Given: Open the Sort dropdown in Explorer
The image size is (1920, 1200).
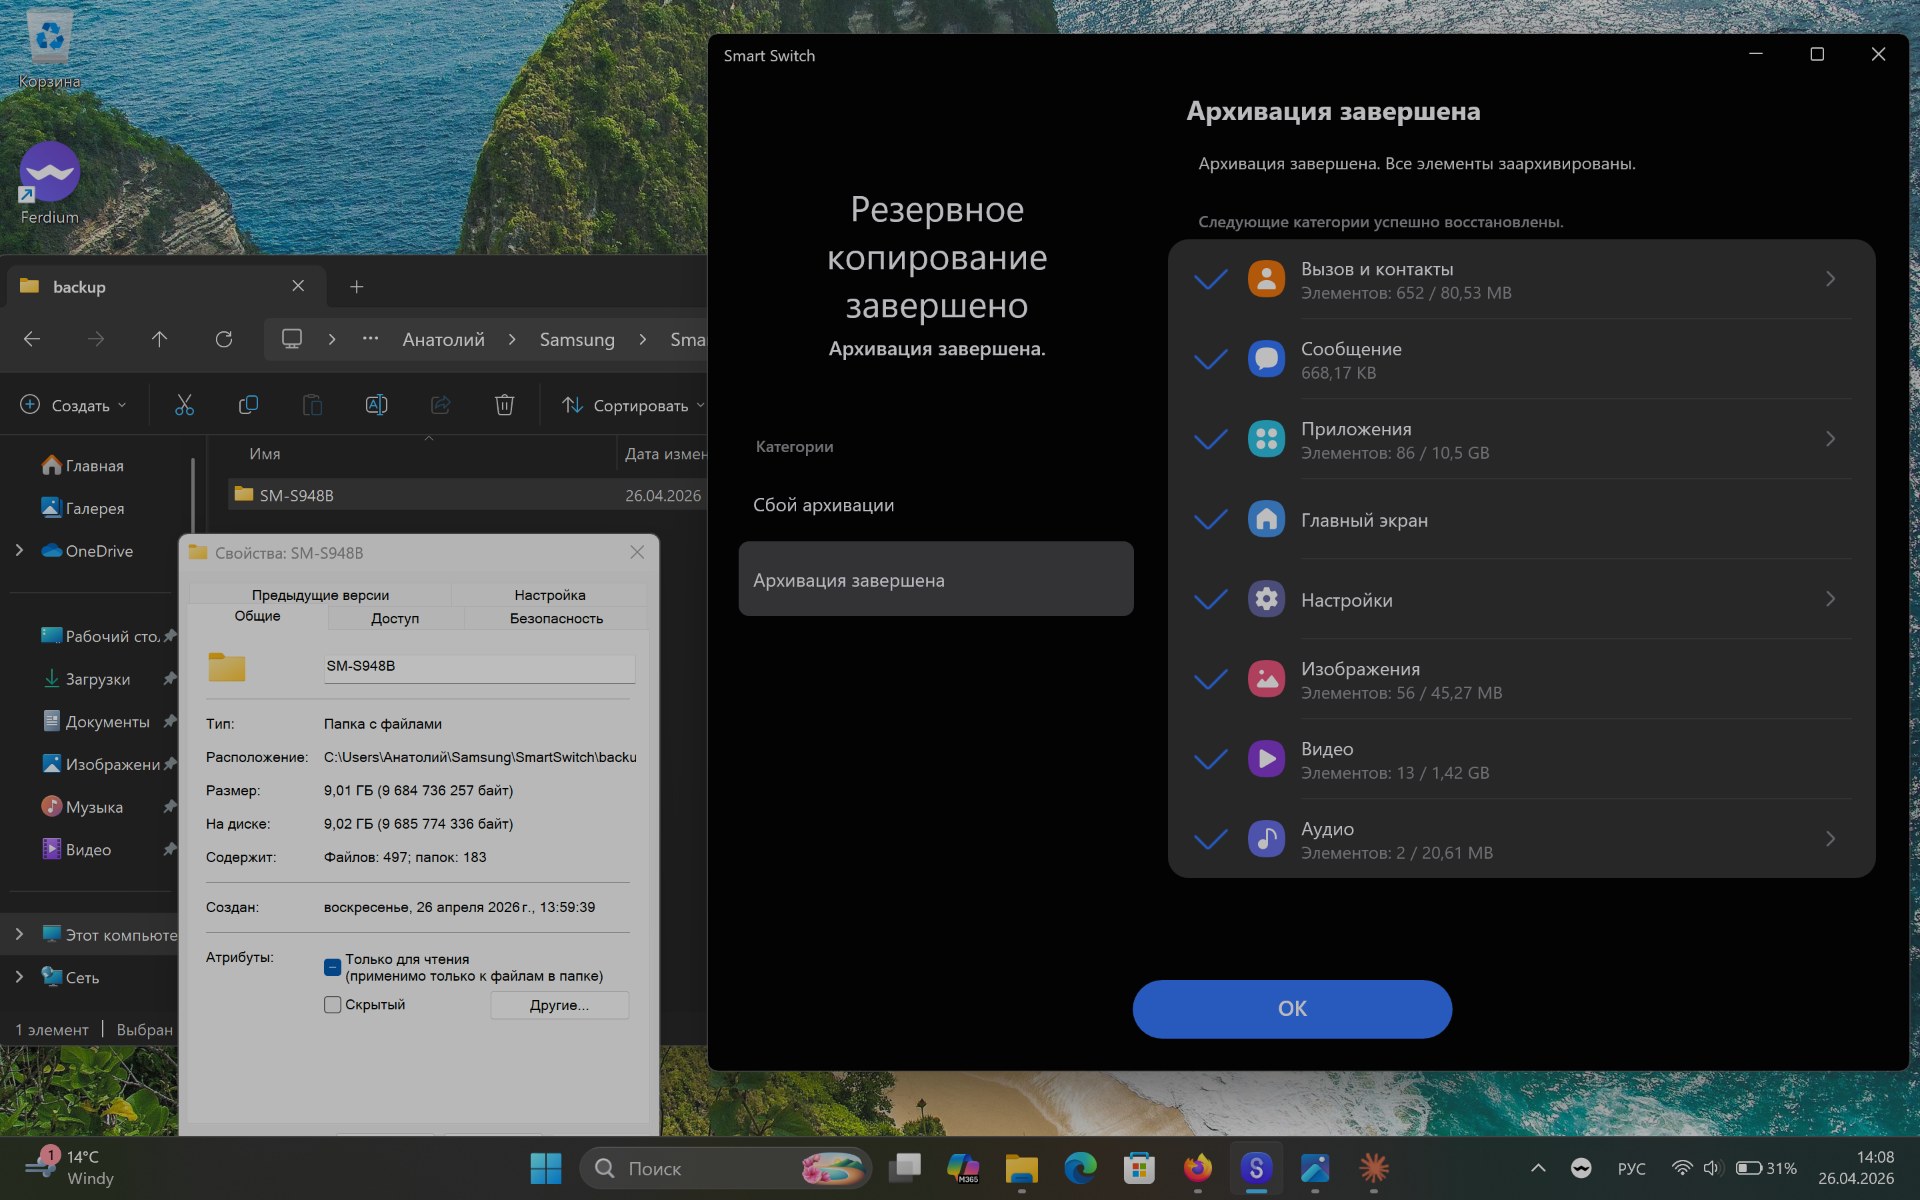Looking at the screenshot, I should click(x=633, y=405).
